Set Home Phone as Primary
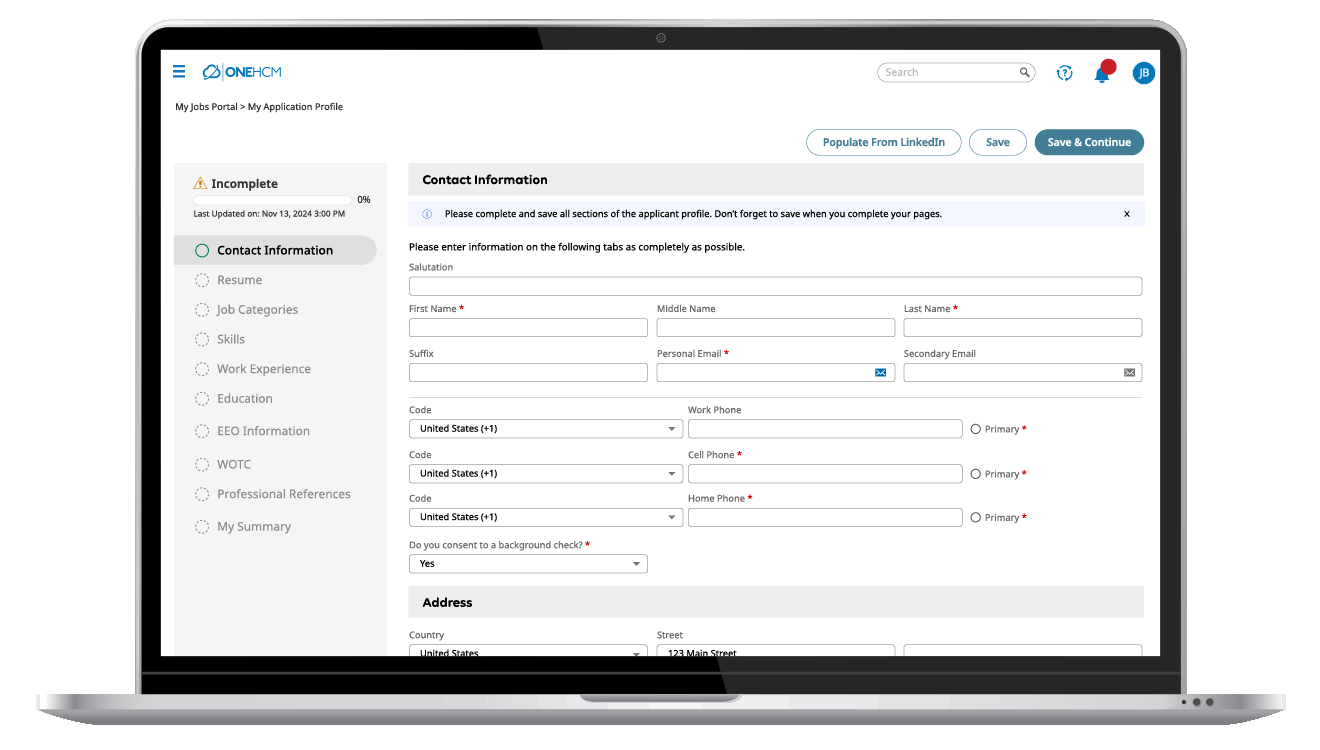This screenshot has height=750, width=1320. click(976, 517)
